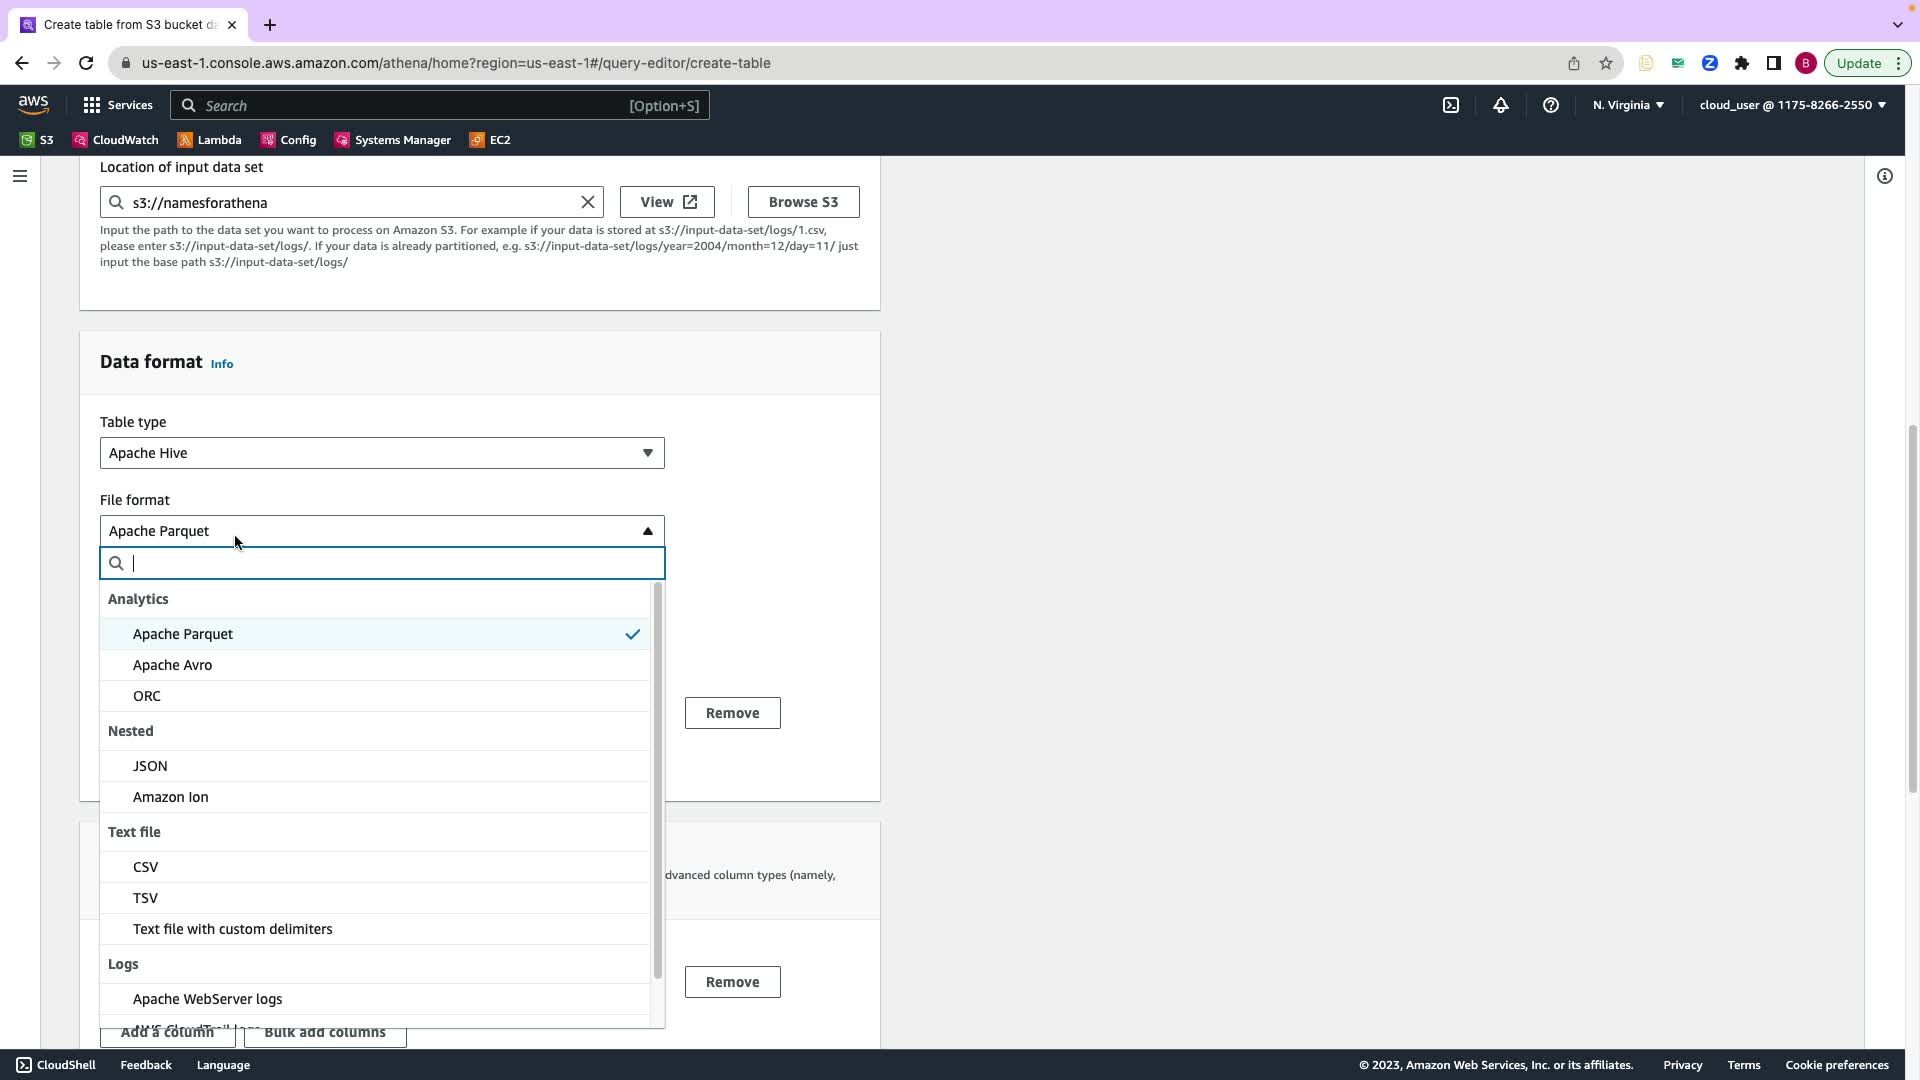Select Apache Avro format option
This screenshot has height=1080, width=1920.
pos(172,665)
